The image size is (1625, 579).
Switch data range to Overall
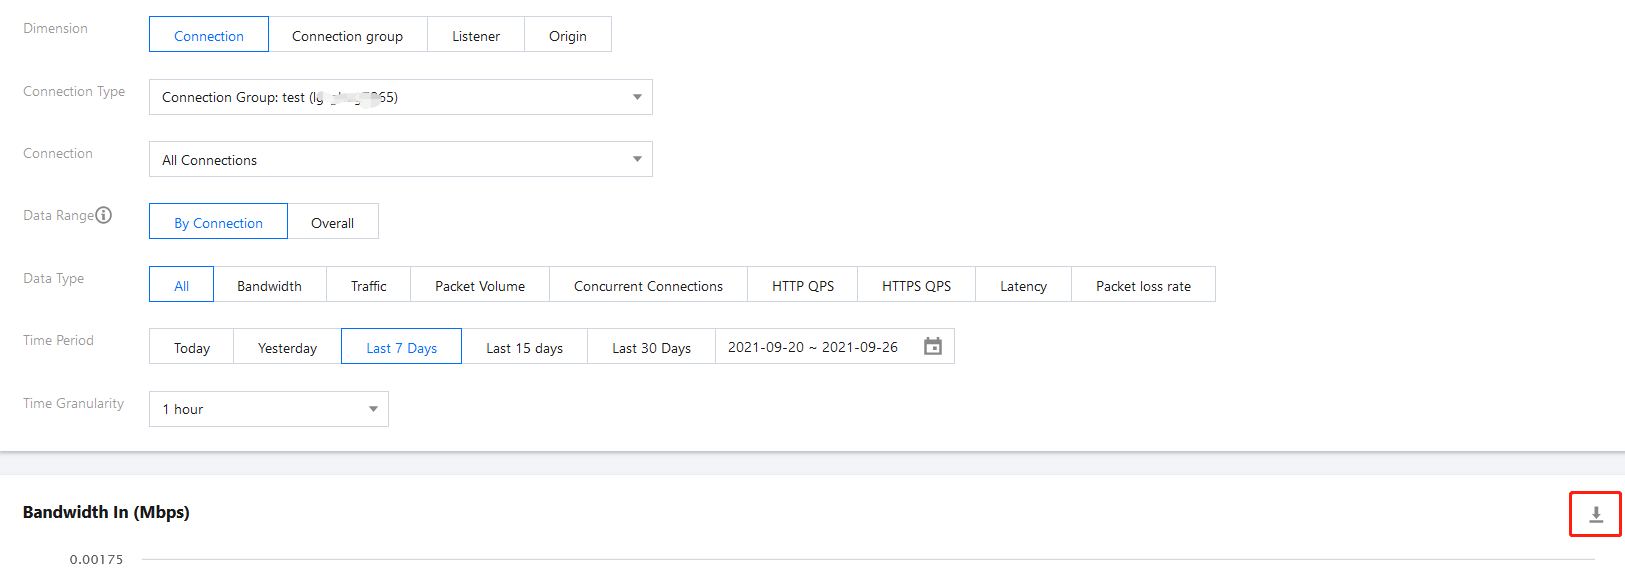coord(332,222)
